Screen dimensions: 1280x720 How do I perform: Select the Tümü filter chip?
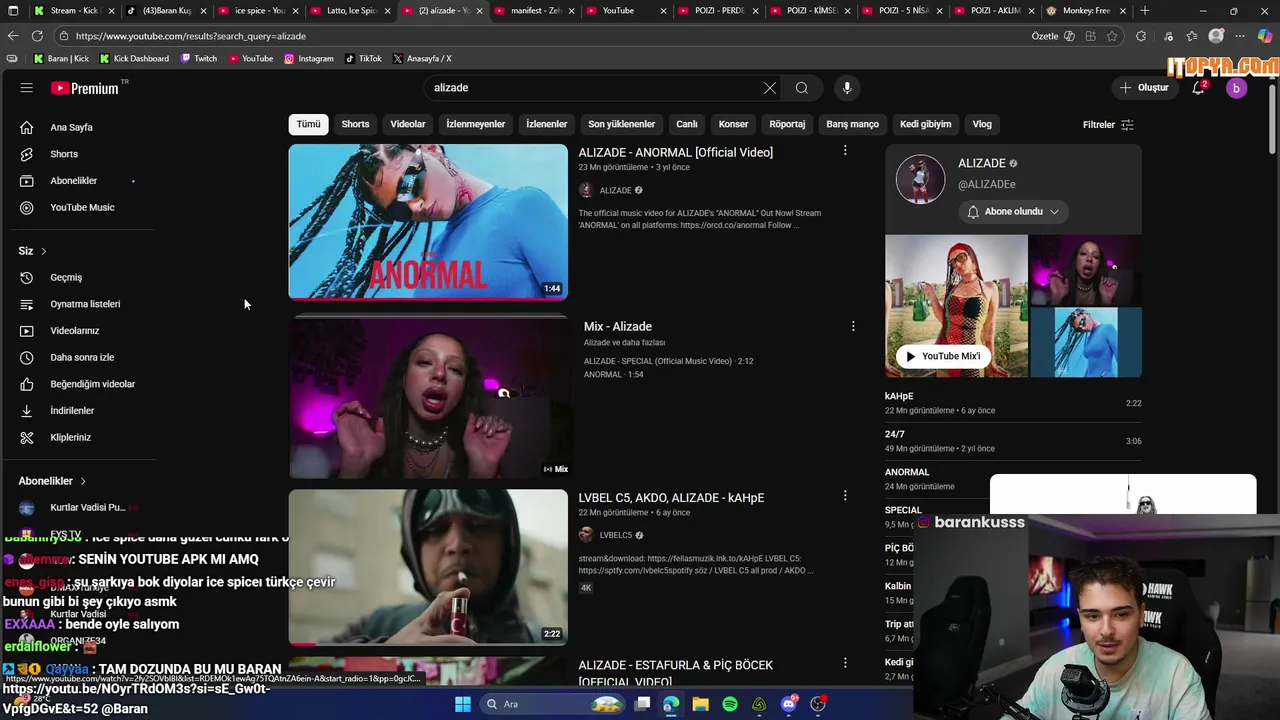pyautogui.click(x=308, y=124)
